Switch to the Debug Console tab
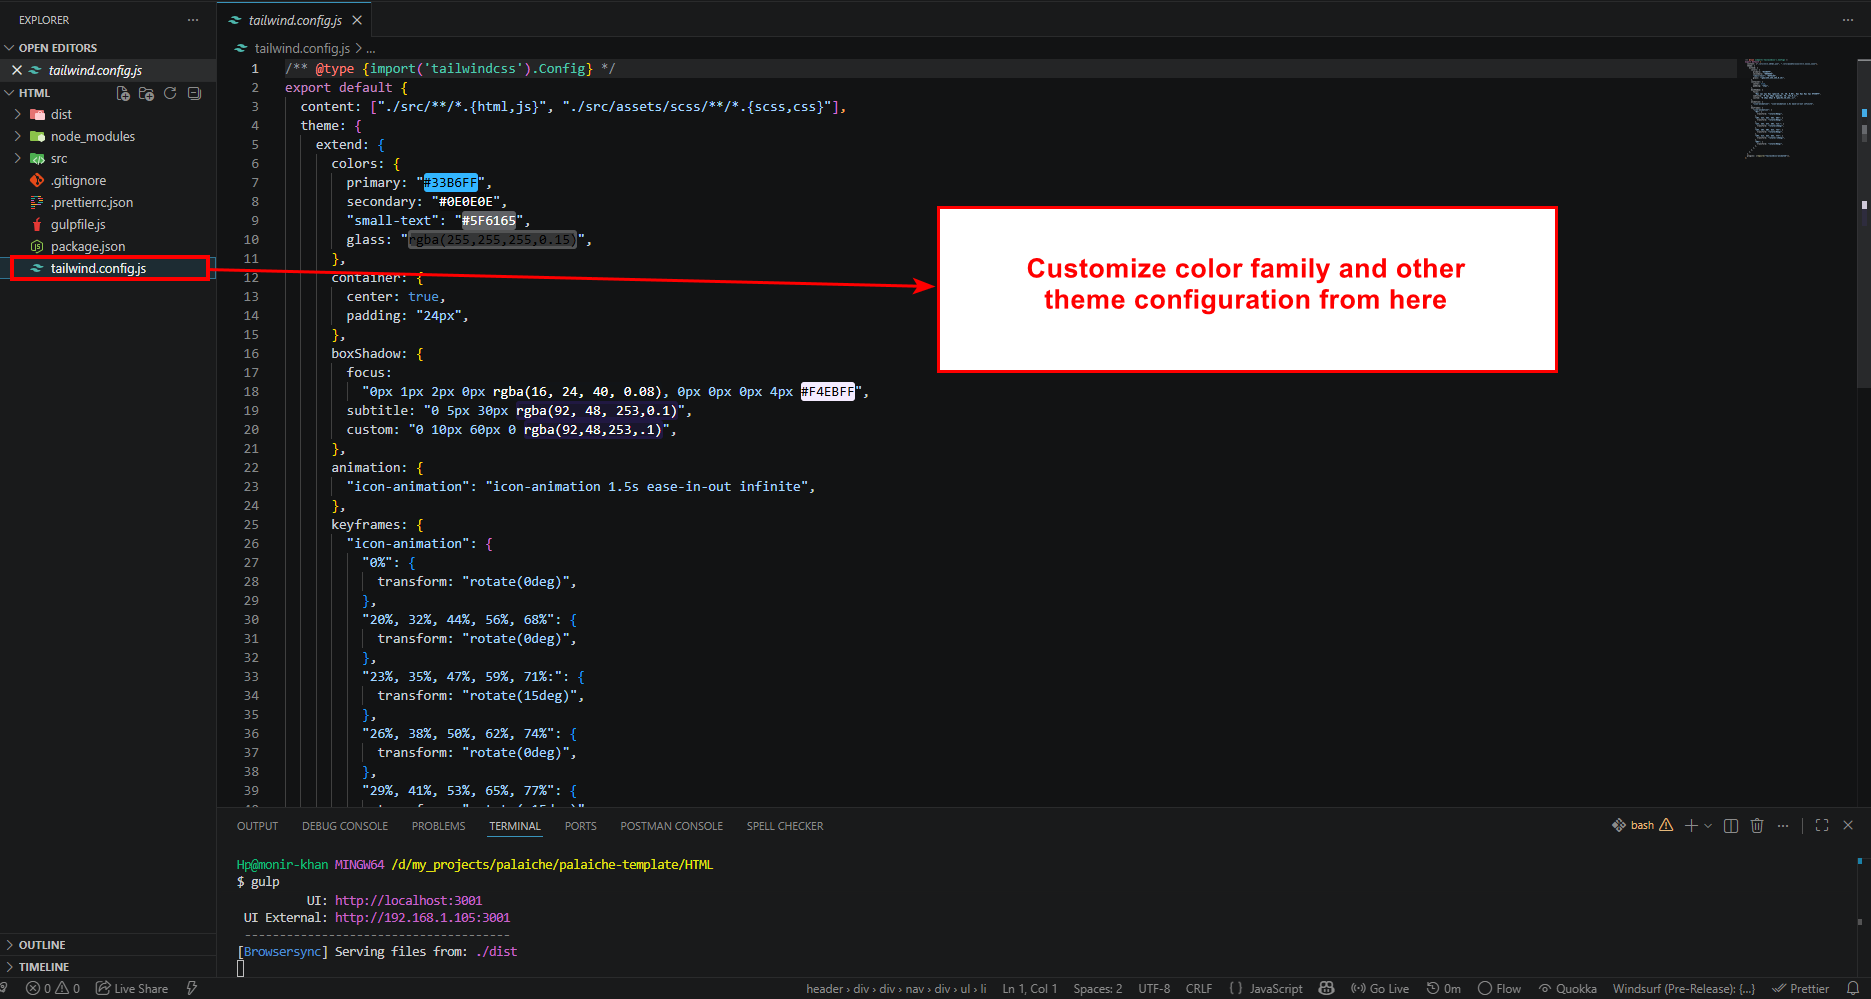1871x999 pixels. (x=345, y=826)
